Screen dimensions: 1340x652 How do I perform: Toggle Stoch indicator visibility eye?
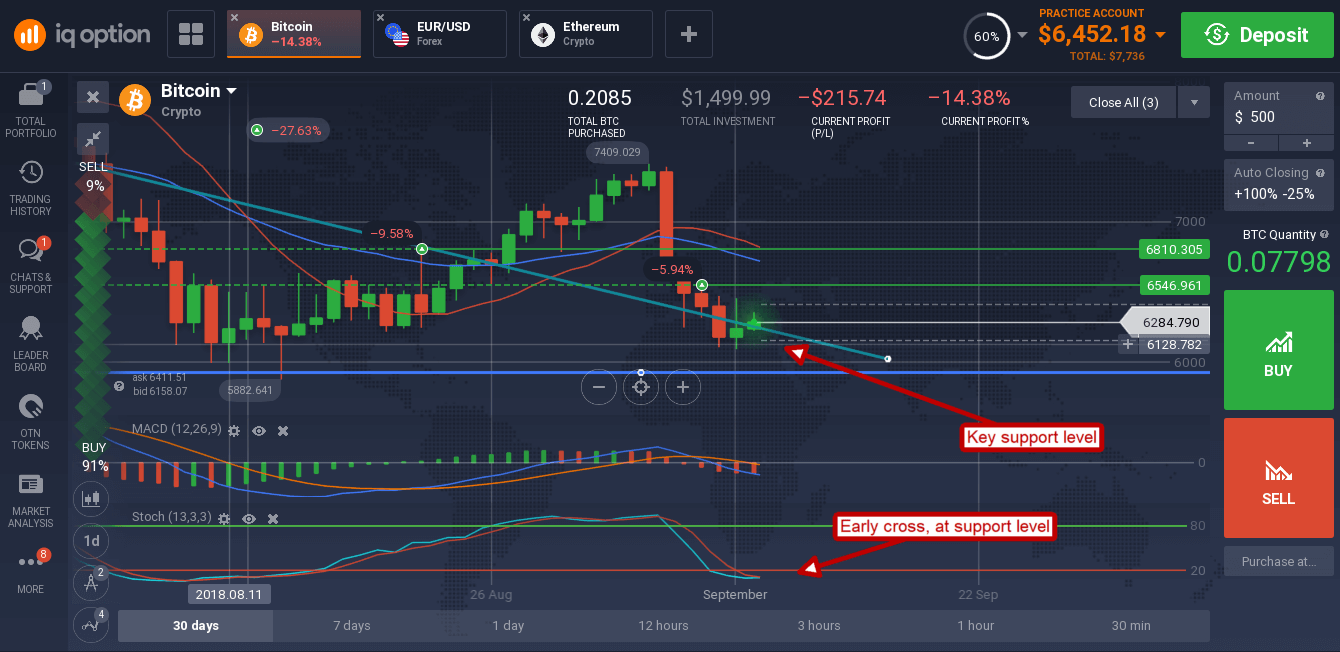248,518
